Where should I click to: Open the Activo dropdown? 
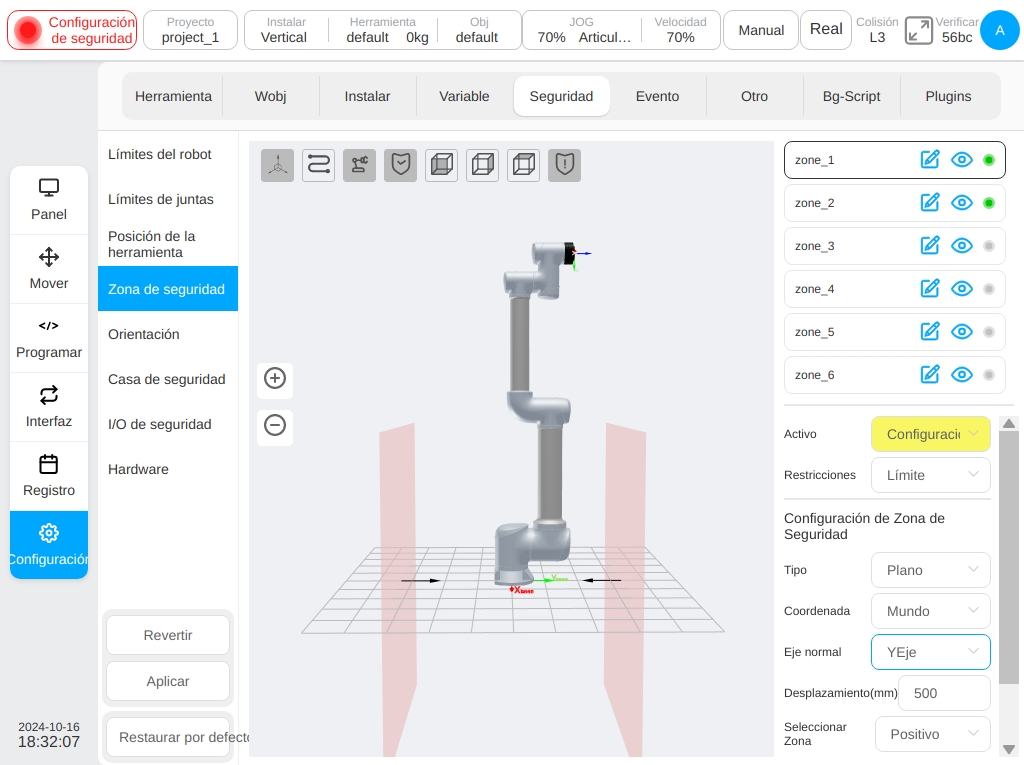tap(931, 434)
